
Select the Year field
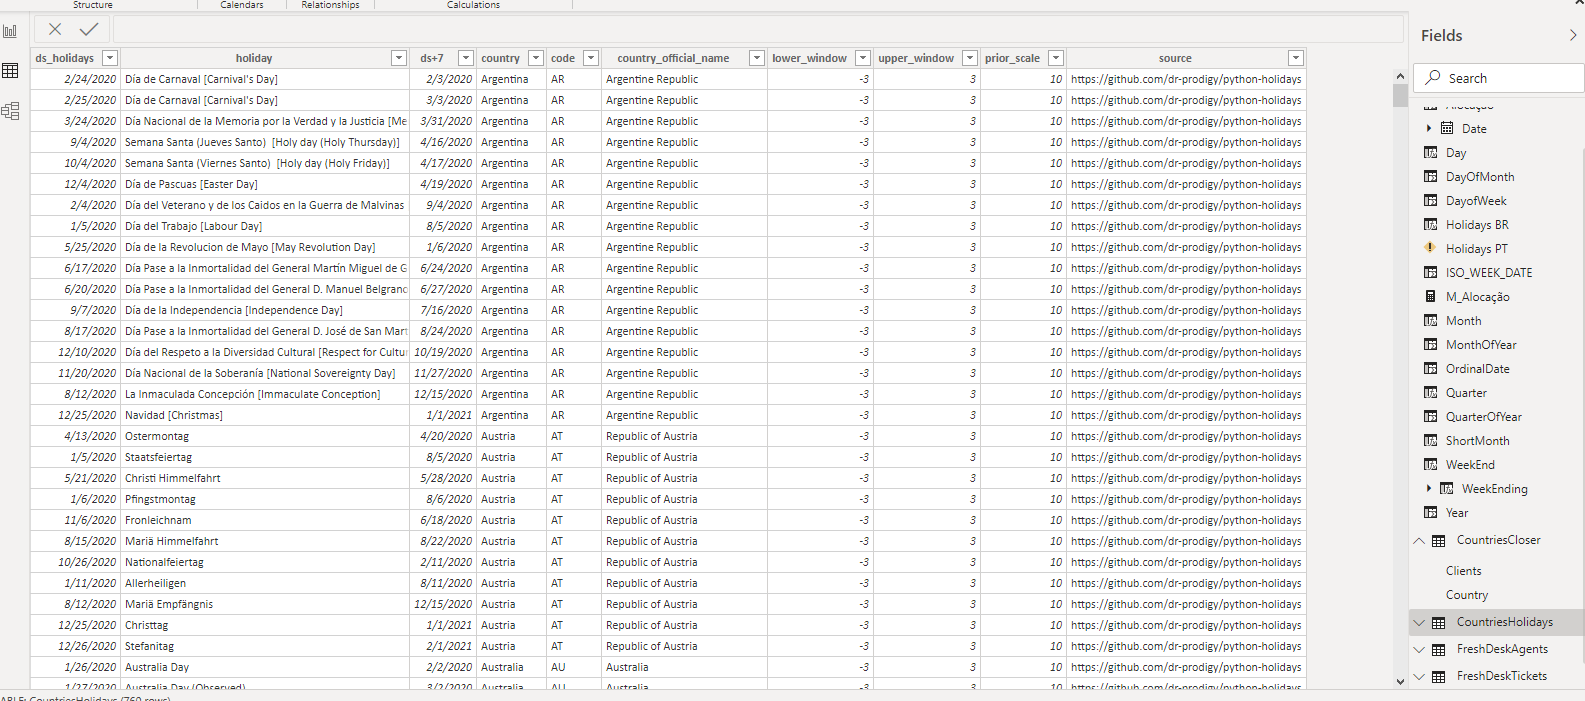(1457, 513)
